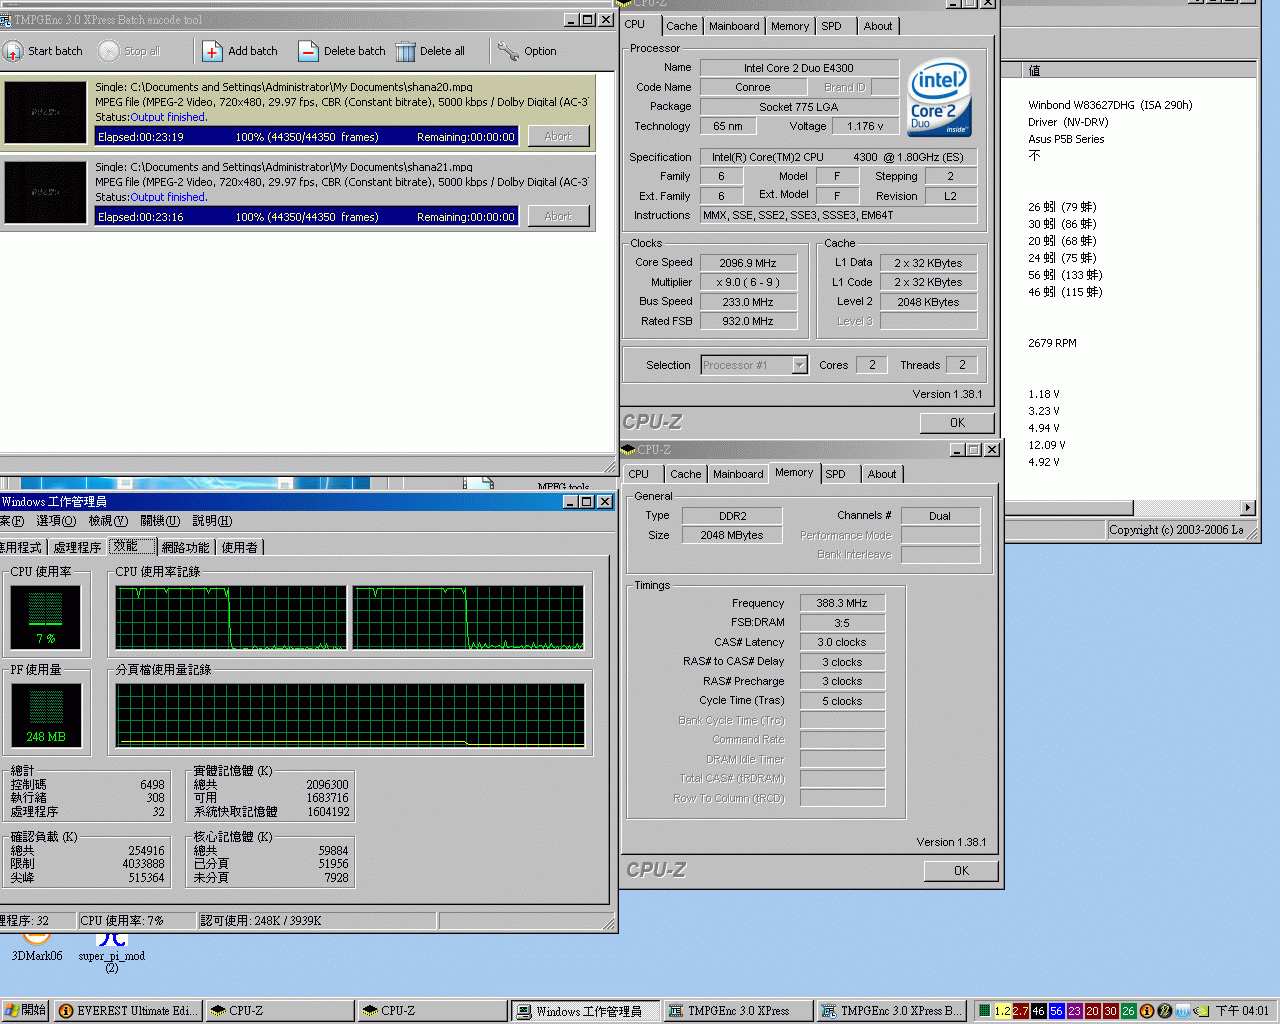Switch to 網路功能 tab in Task Manager
Viewport: 1280px width, 1024px height.
[x=186, y=547]
